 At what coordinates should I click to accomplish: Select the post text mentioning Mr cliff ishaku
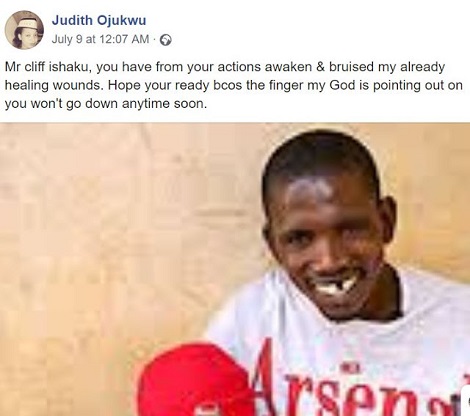coord(233,85)
